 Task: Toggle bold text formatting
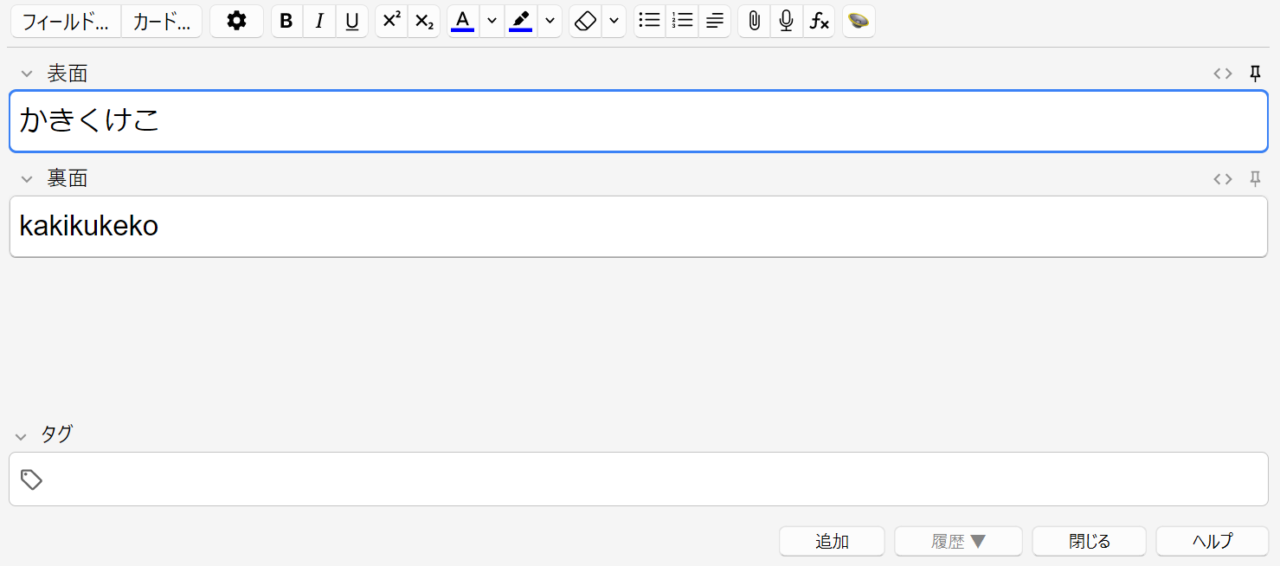pos(287,21)
